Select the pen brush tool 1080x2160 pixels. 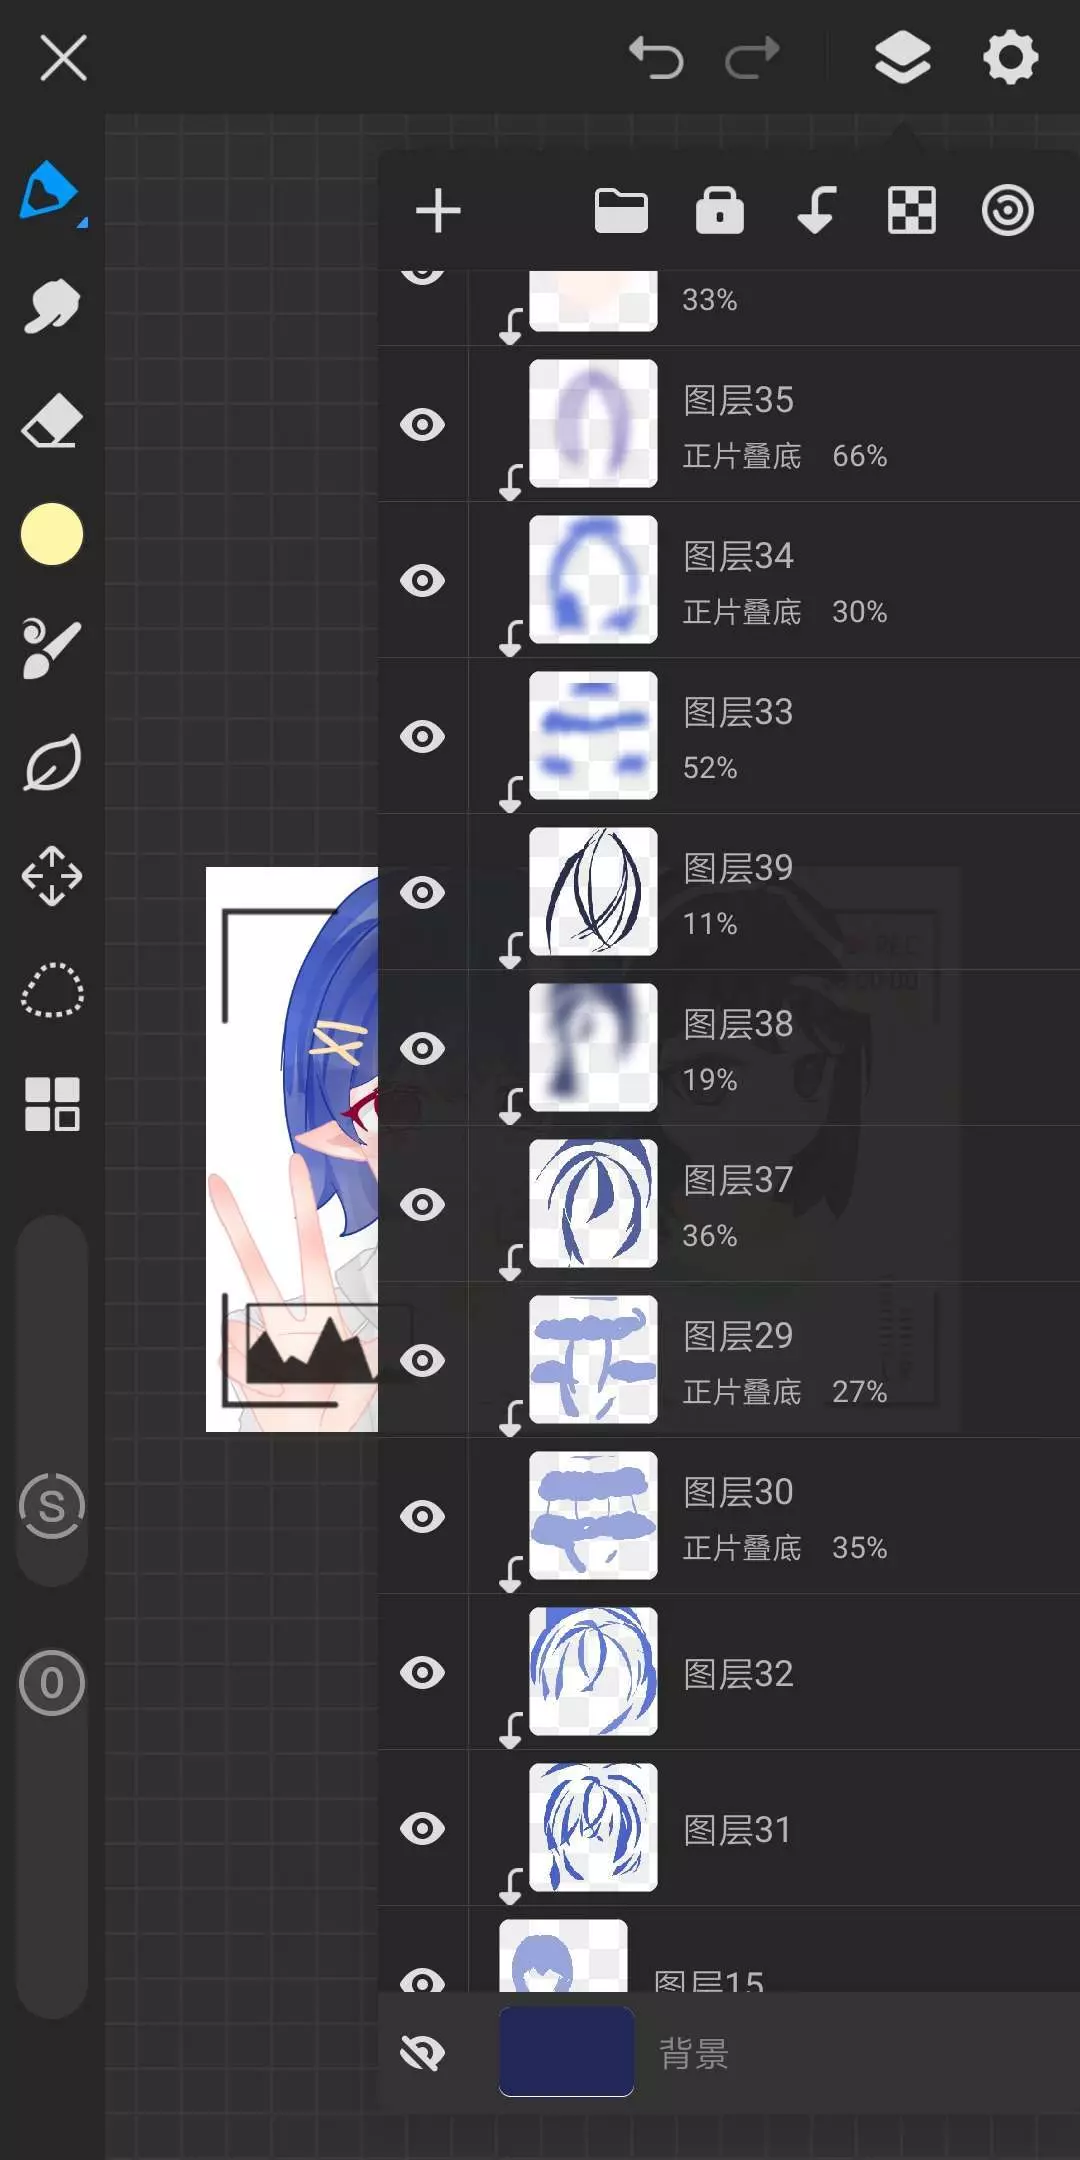[50, 190]
